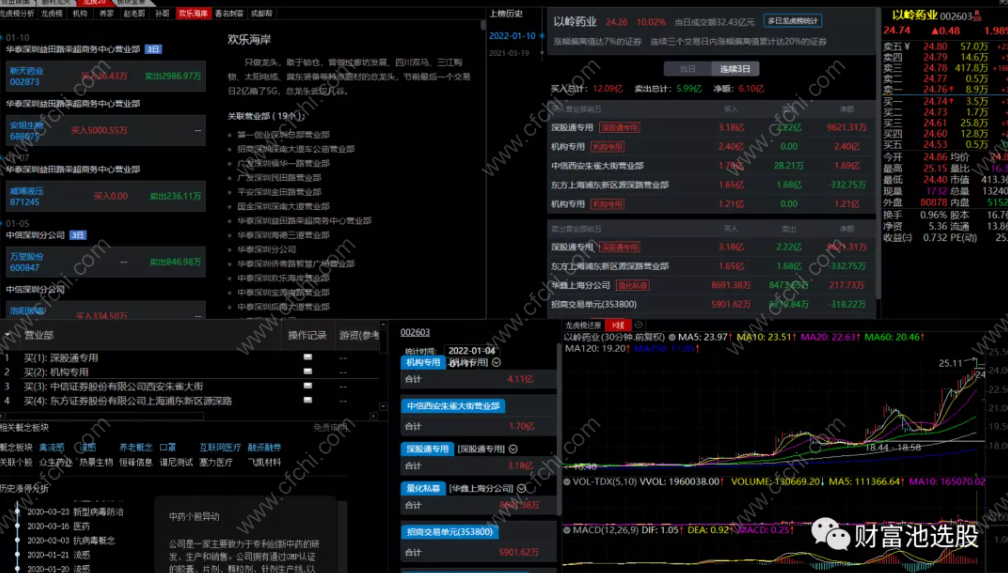
Task: Open message icon in 中信证券西安朱雀大街 row
Action: click(307, 386)
